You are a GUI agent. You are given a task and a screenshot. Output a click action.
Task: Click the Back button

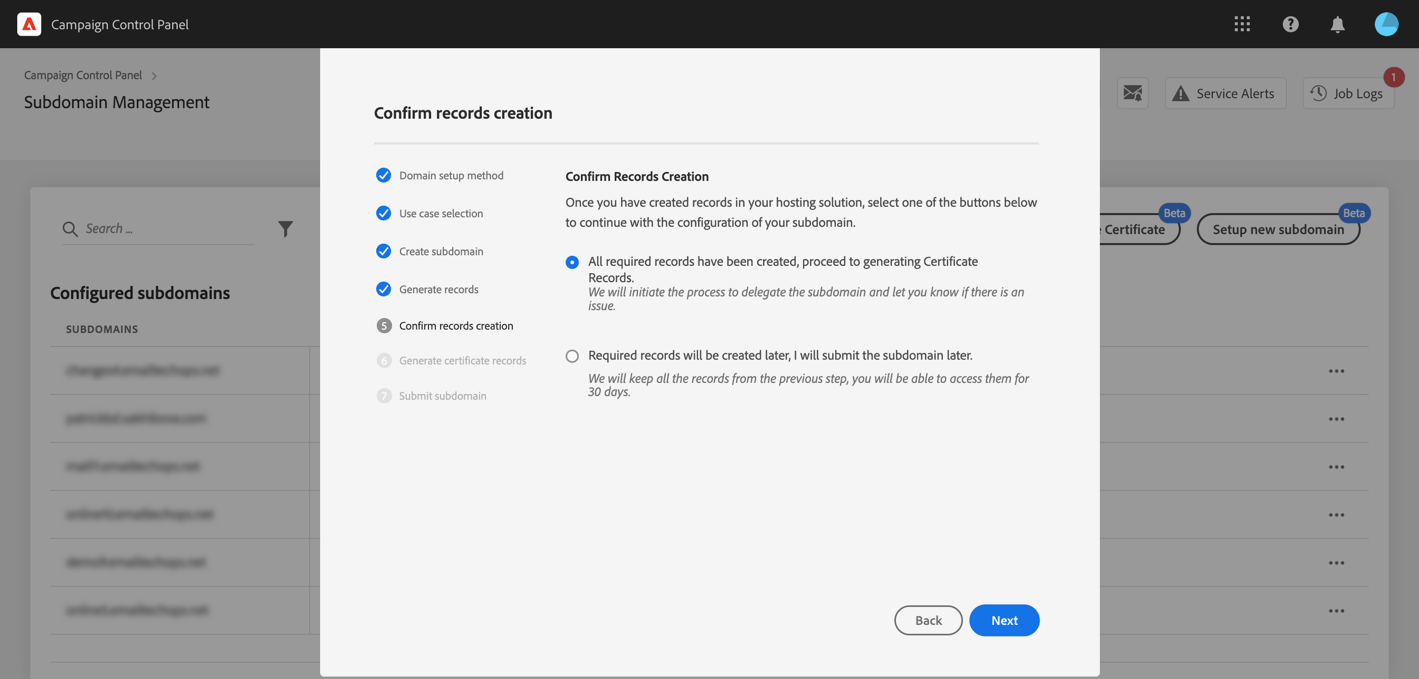click(x=928, y=620)
